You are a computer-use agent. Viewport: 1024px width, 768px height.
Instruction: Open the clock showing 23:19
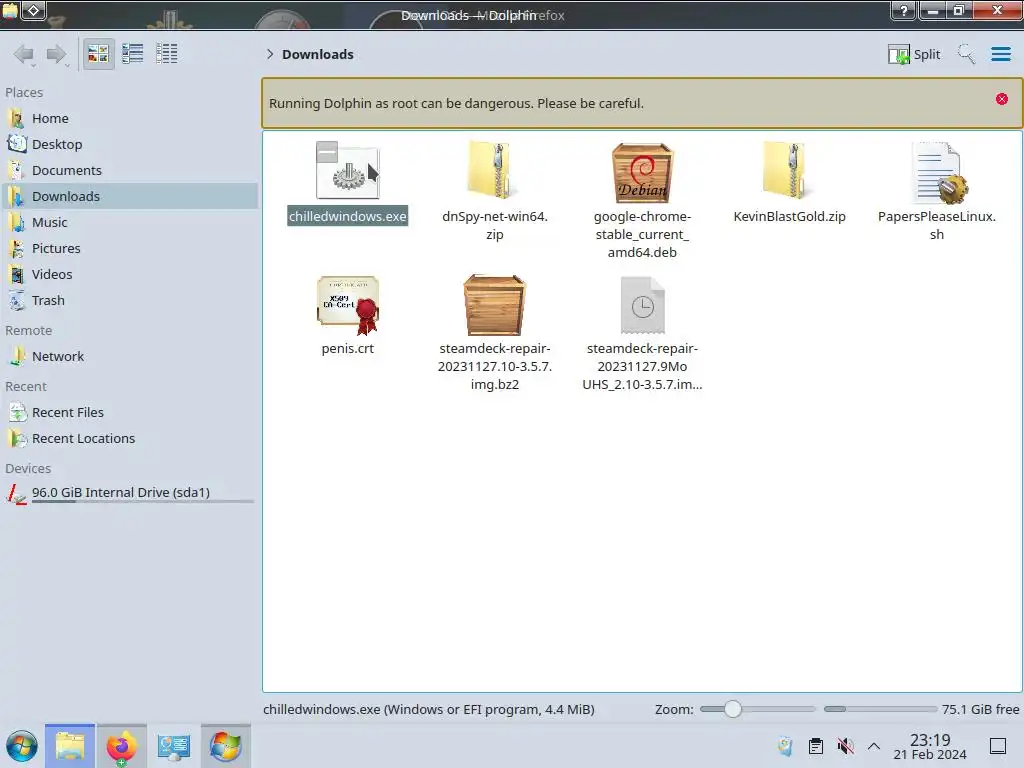(930, 746)
